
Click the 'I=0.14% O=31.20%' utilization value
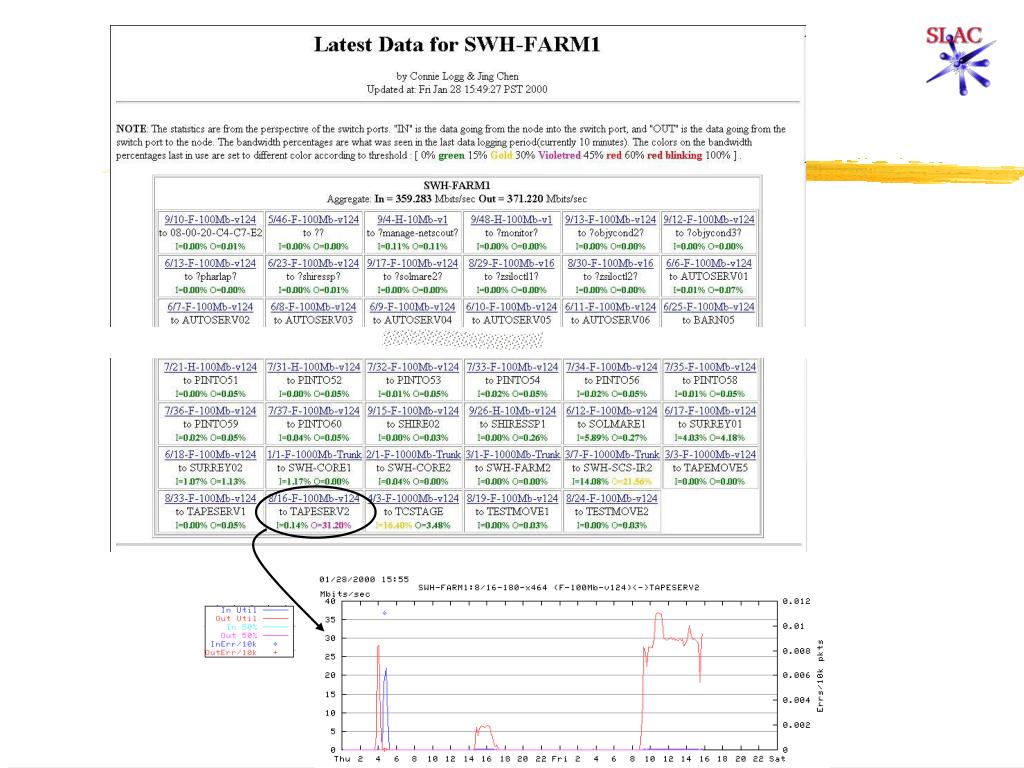click(x=313, y=525)
